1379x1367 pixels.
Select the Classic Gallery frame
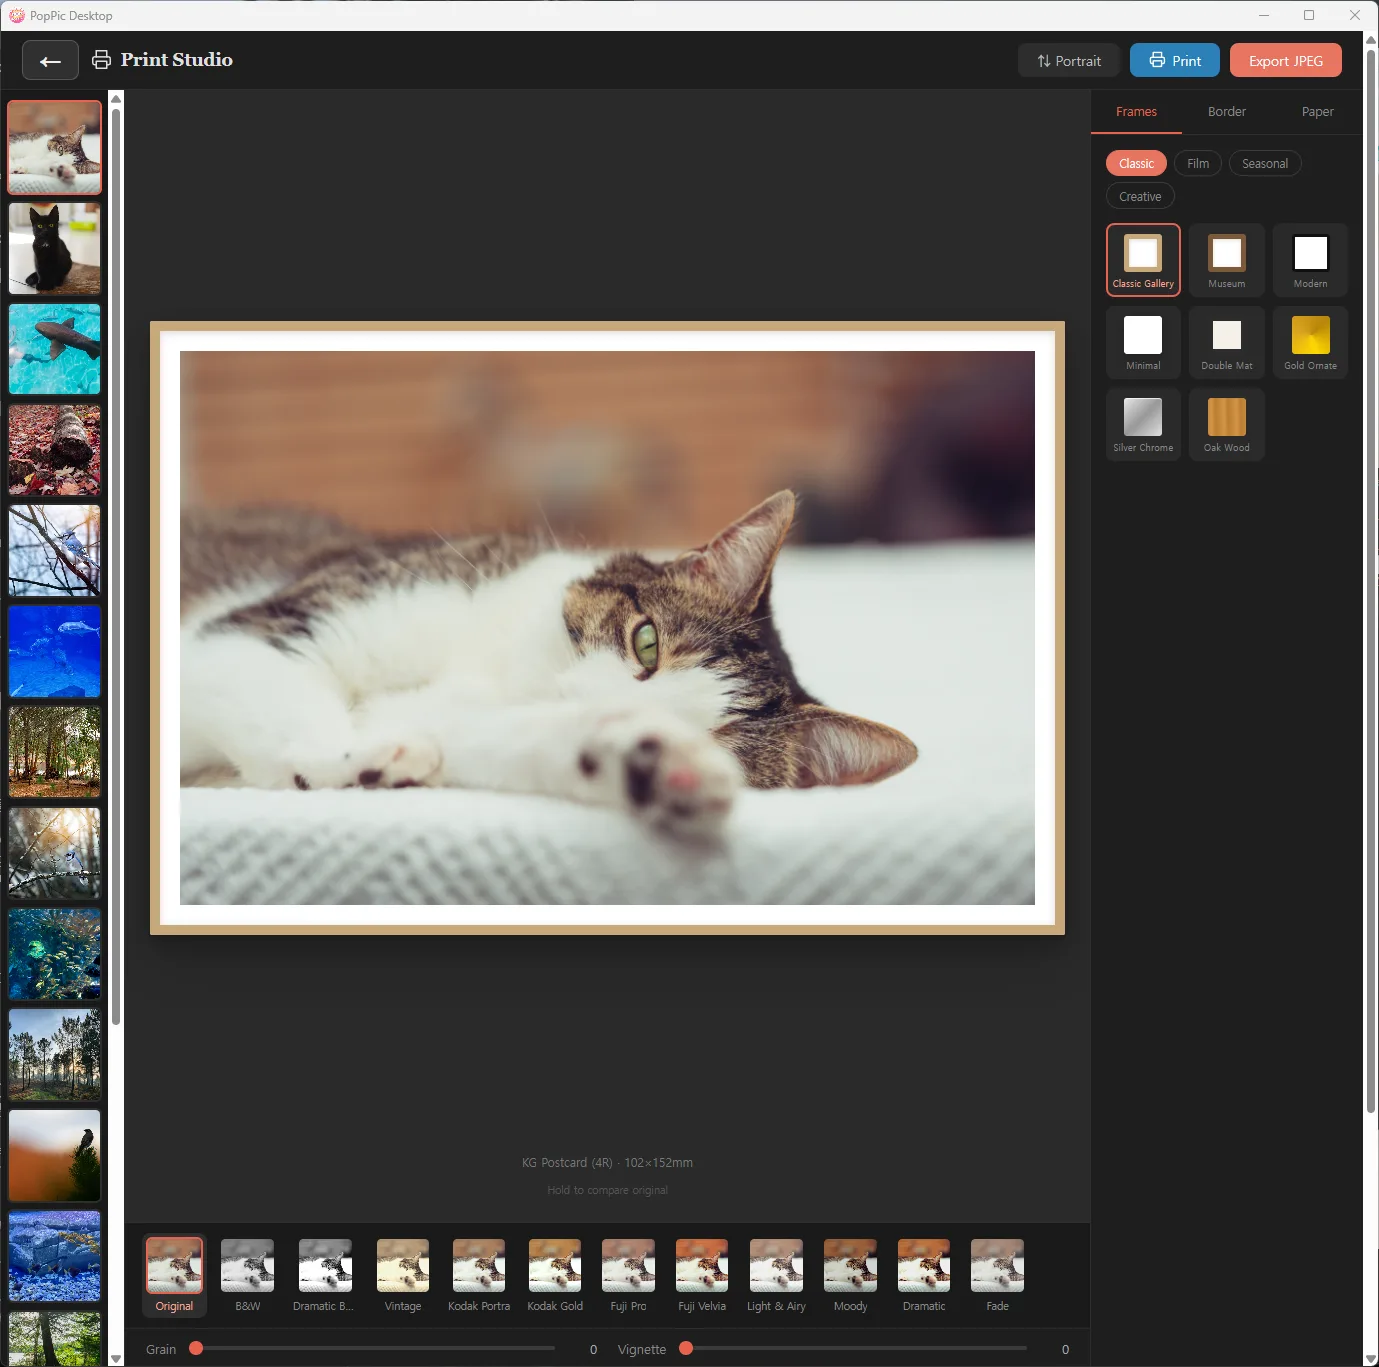coord(1143,260)
